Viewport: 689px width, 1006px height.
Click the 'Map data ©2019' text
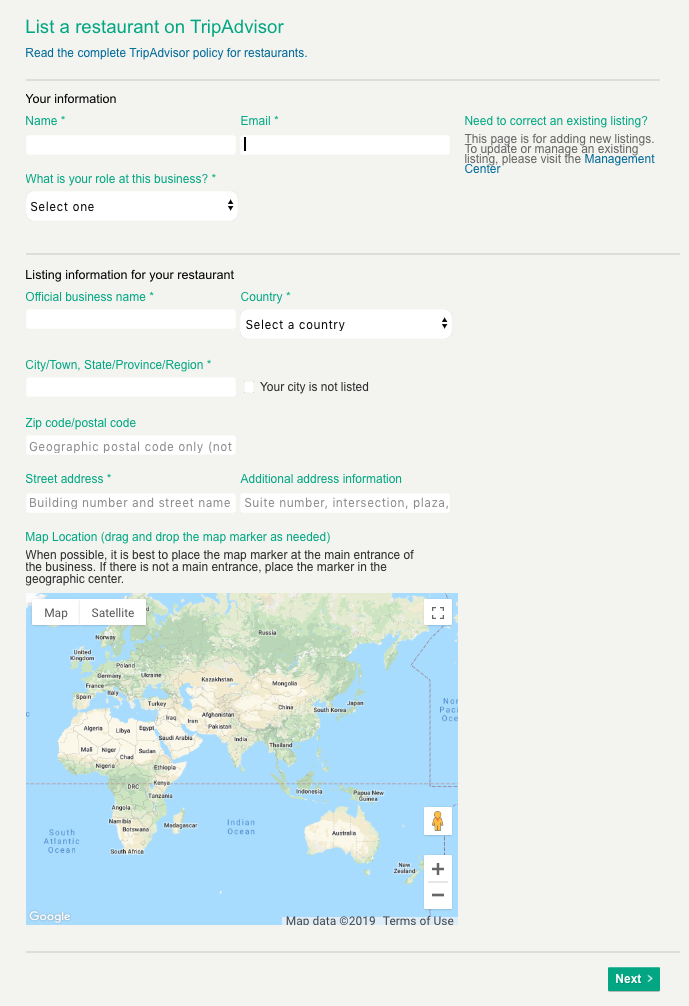[330, 920]
